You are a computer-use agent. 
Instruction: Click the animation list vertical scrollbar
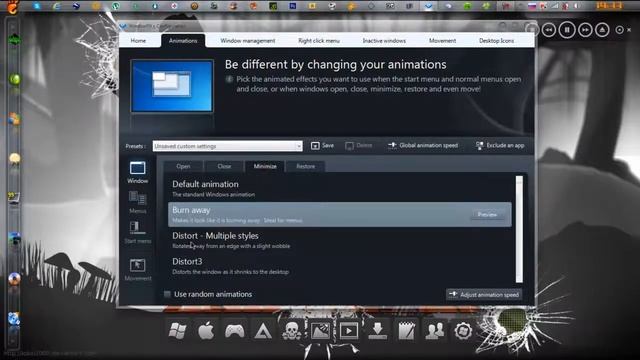(x=519, y=229)
